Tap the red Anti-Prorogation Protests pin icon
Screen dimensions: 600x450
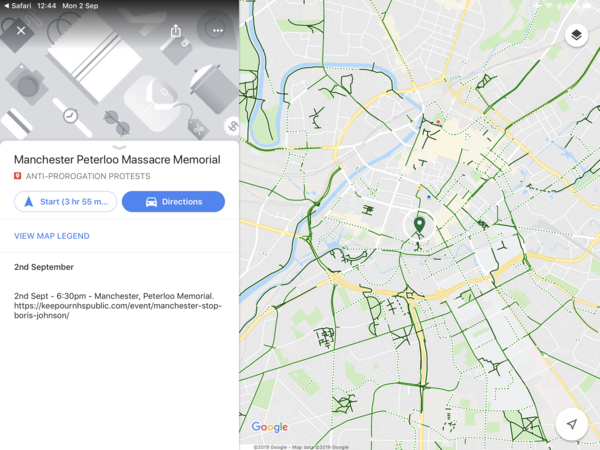tap(18, 176)
